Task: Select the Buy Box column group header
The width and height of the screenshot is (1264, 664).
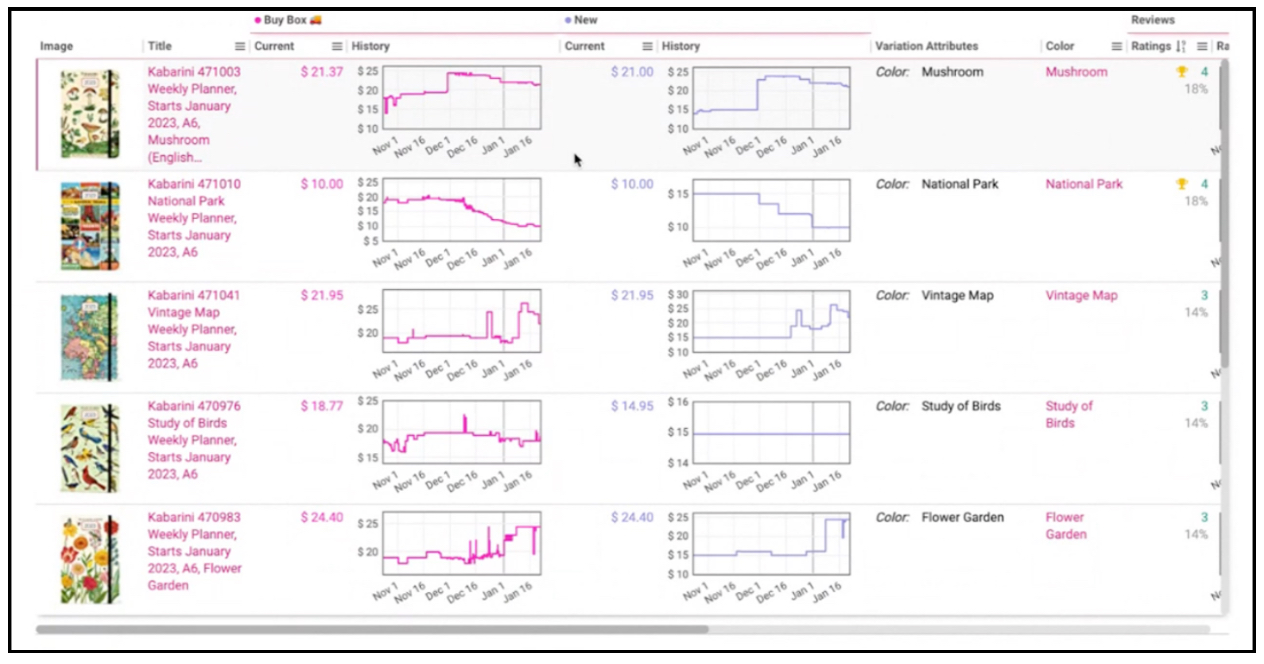Action: [288, 20]
